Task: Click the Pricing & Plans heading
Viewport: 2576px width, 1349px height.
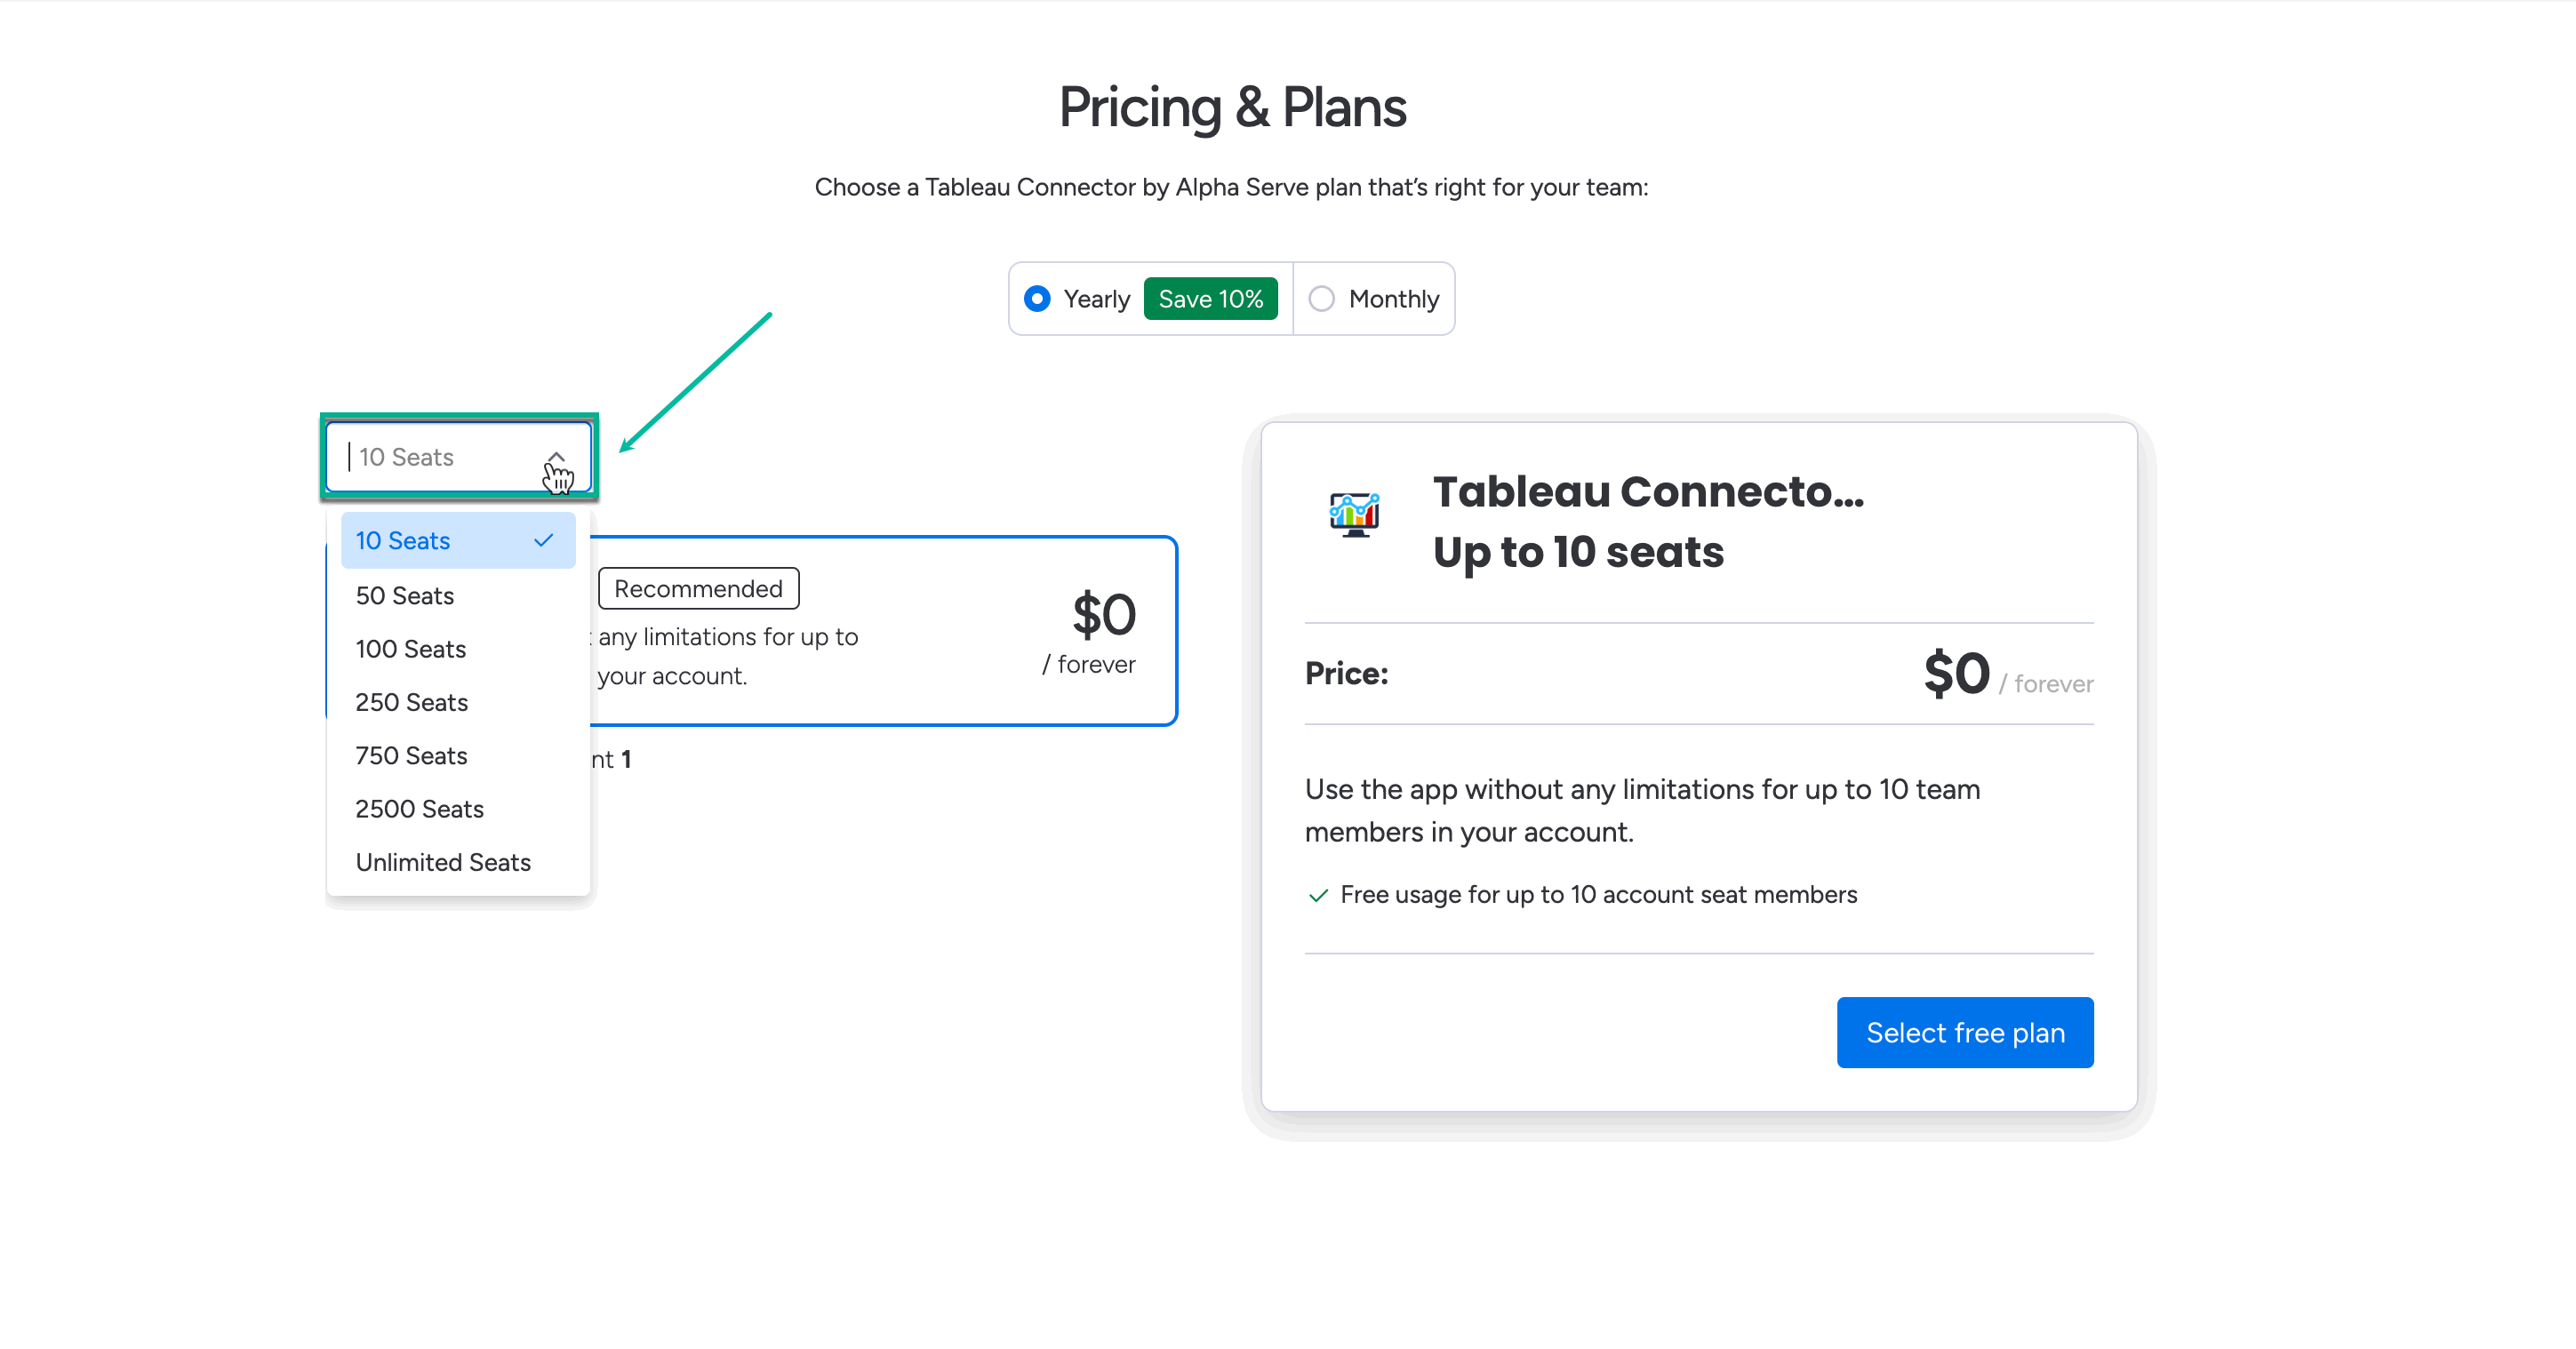Action: (x=1233, y=106)
